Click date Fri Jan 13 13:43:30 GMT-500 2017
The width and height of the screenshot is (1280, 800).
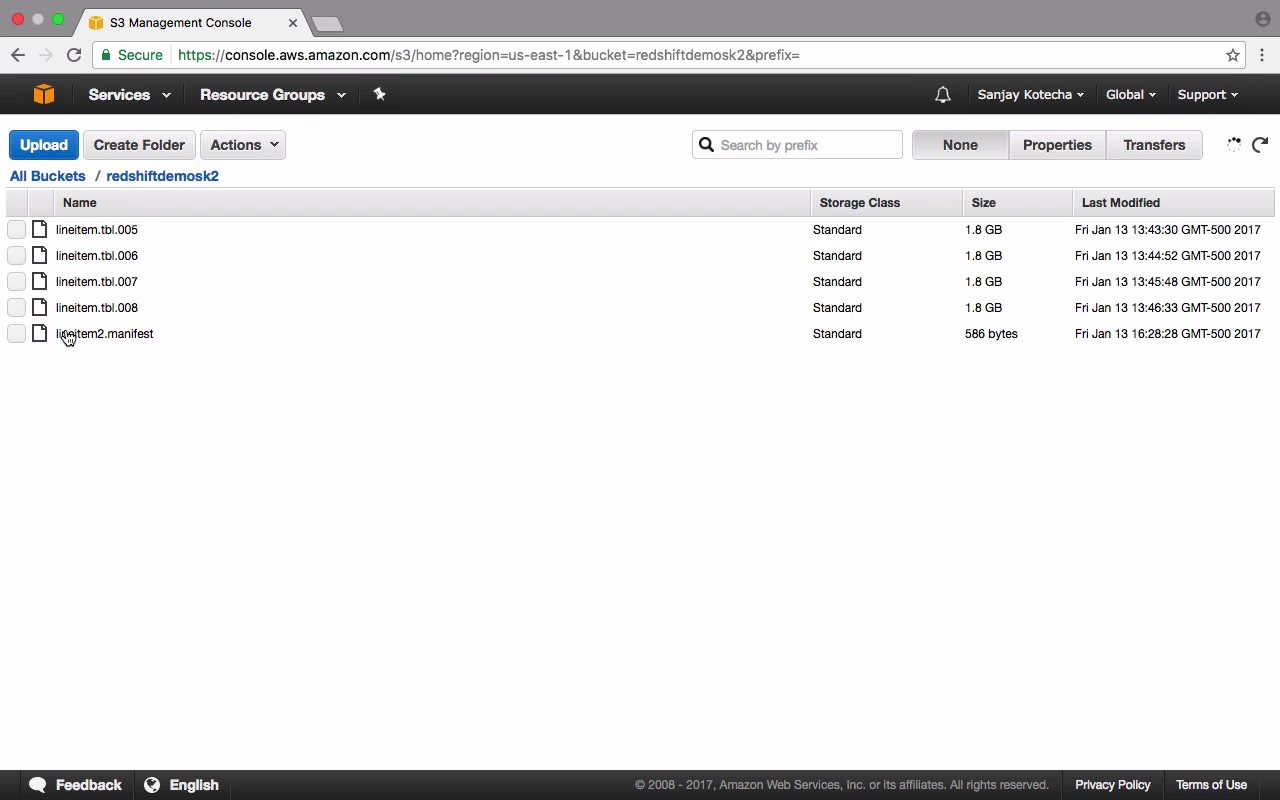click(1168, 230)
